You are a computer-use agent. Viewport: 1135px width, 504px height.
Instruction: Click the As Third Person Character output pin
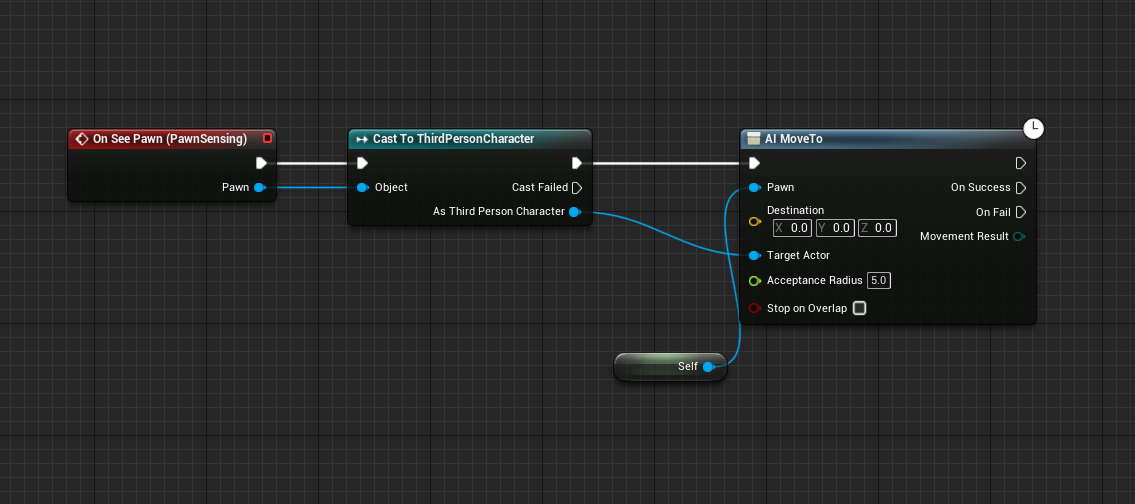click(x=575, y=212)
